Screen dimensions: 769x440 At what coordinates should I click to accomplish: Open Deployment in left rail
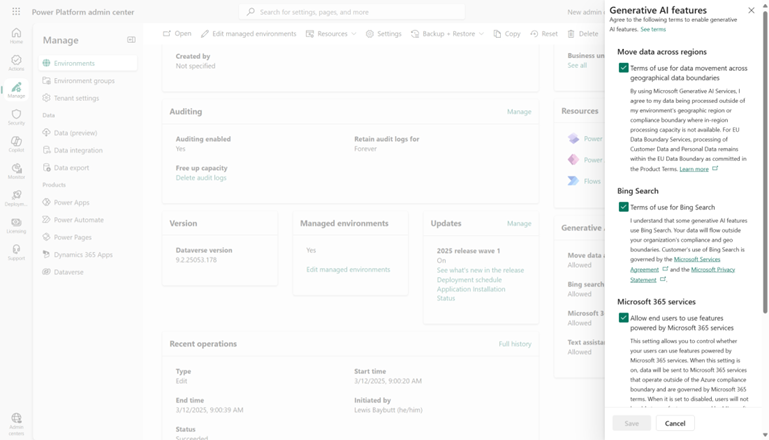click(16, 198)
